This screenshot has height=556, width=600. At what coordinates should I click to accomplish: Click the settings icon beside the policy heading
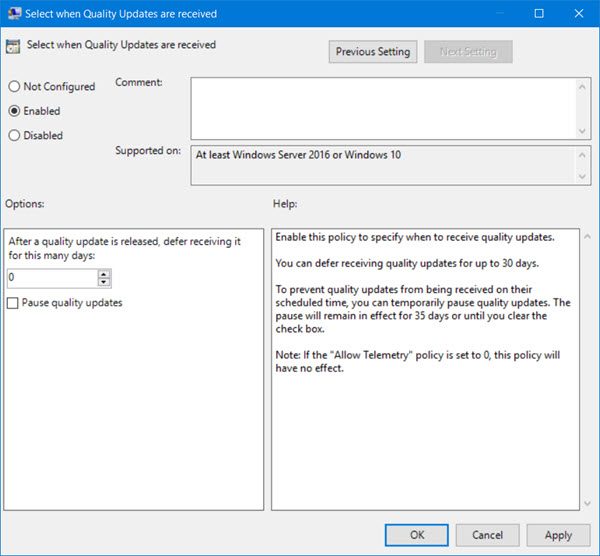click(x=15, y=47)
